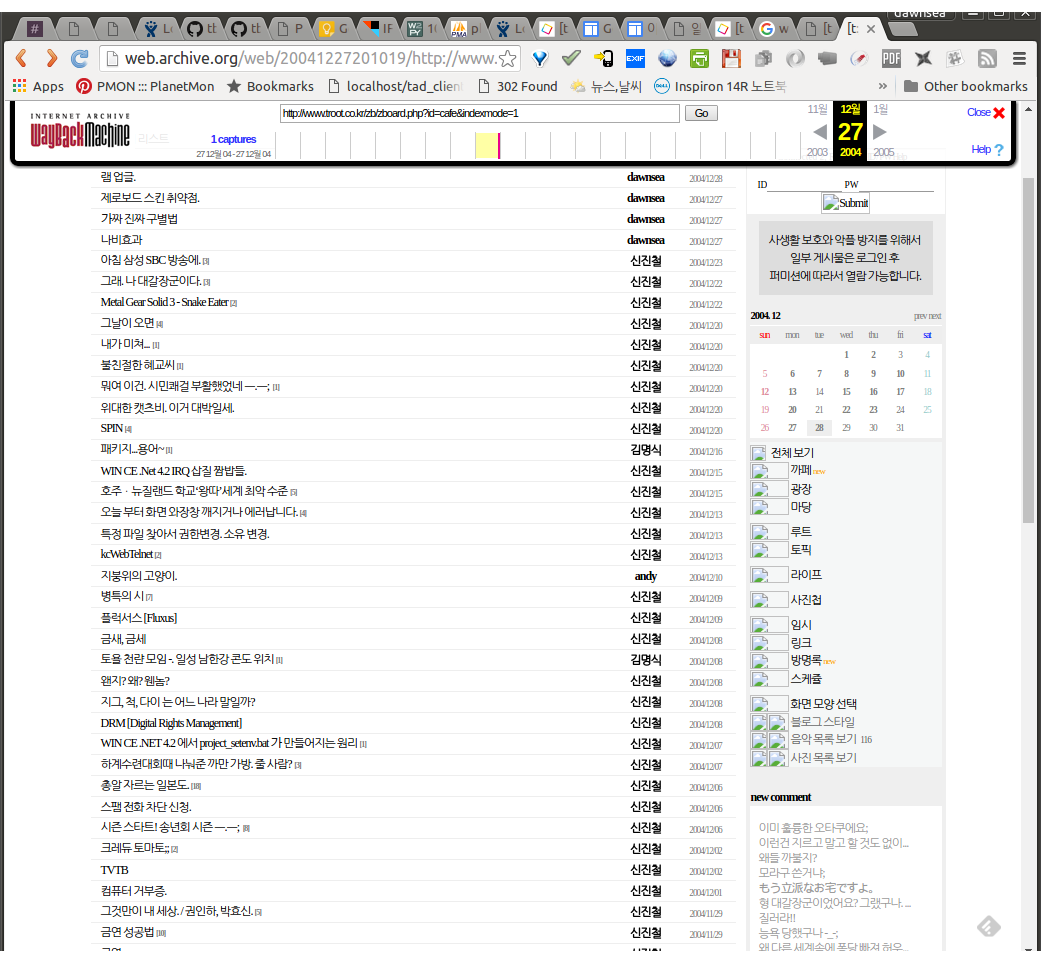
Task: Open the 302 Found bookmark
Action: [517, 86]
